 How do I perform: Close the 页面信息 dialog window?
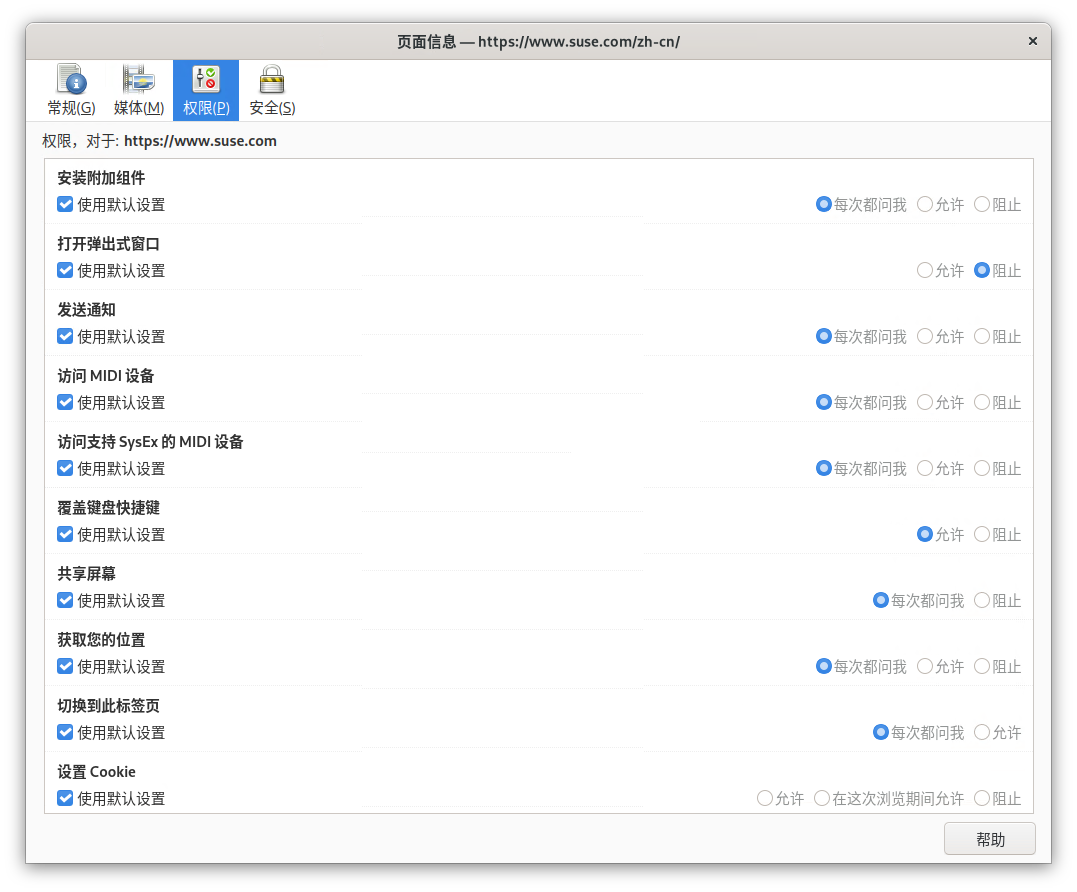tap(1032, 41)
